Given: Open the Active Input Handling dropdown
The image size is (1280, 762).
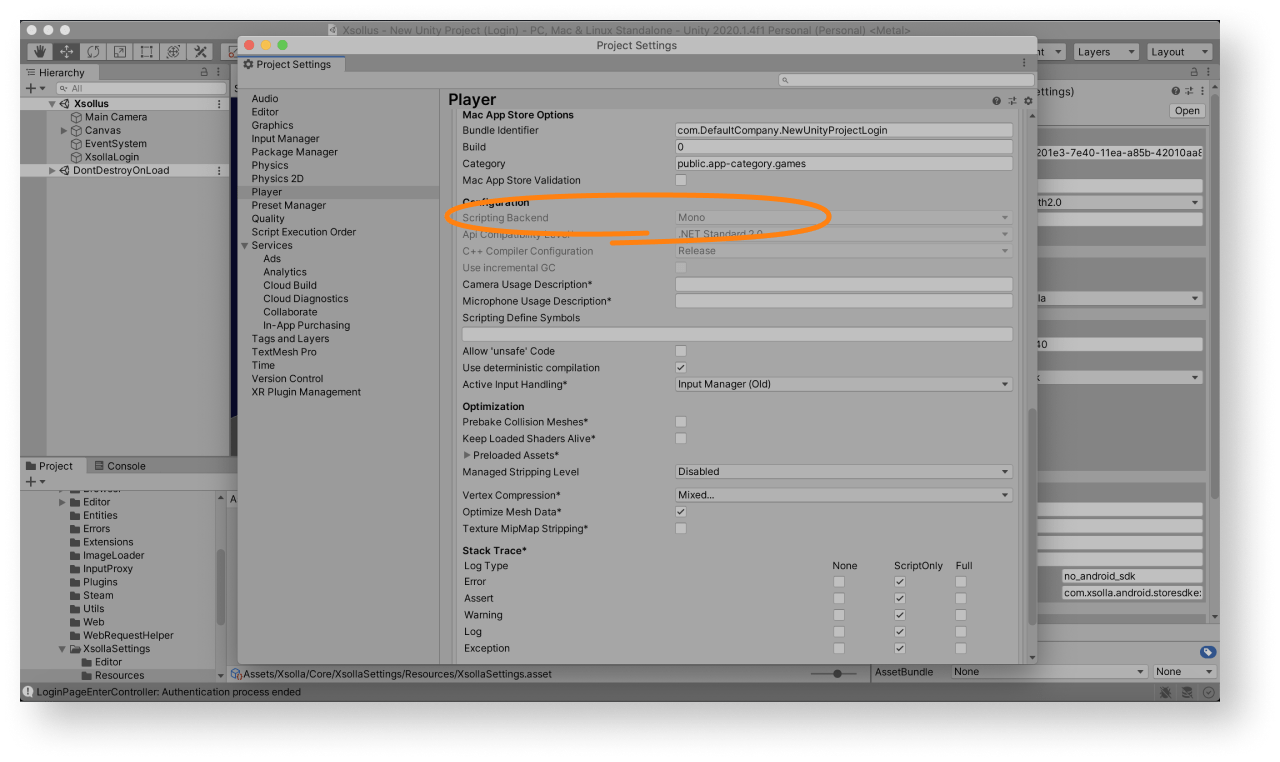Looking at the screenshot, I should coord(843,385).
